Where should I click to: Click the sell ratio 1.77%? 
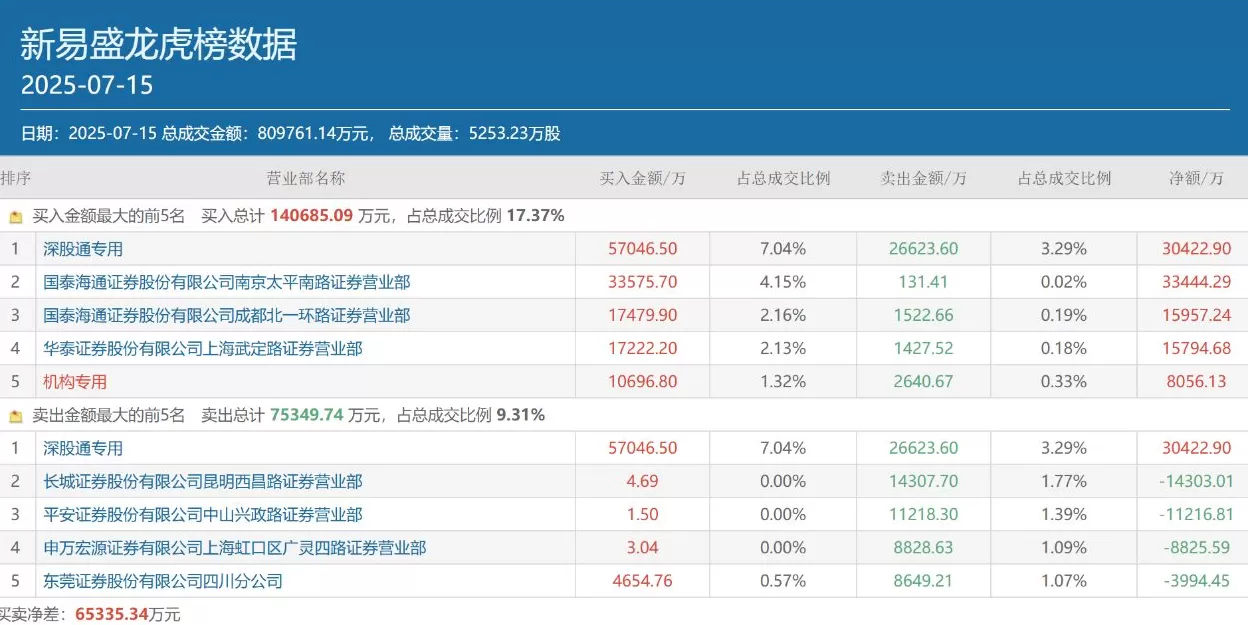point(1064,481)
